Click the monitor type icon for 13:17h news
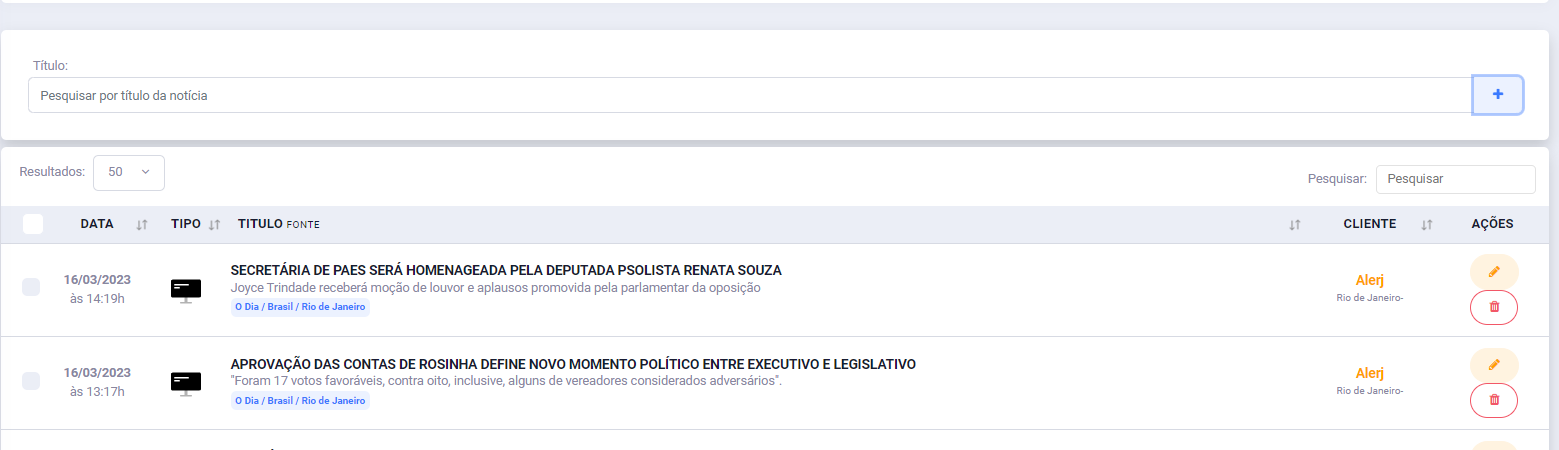The image size is (1559, 450). pos(186,383)
